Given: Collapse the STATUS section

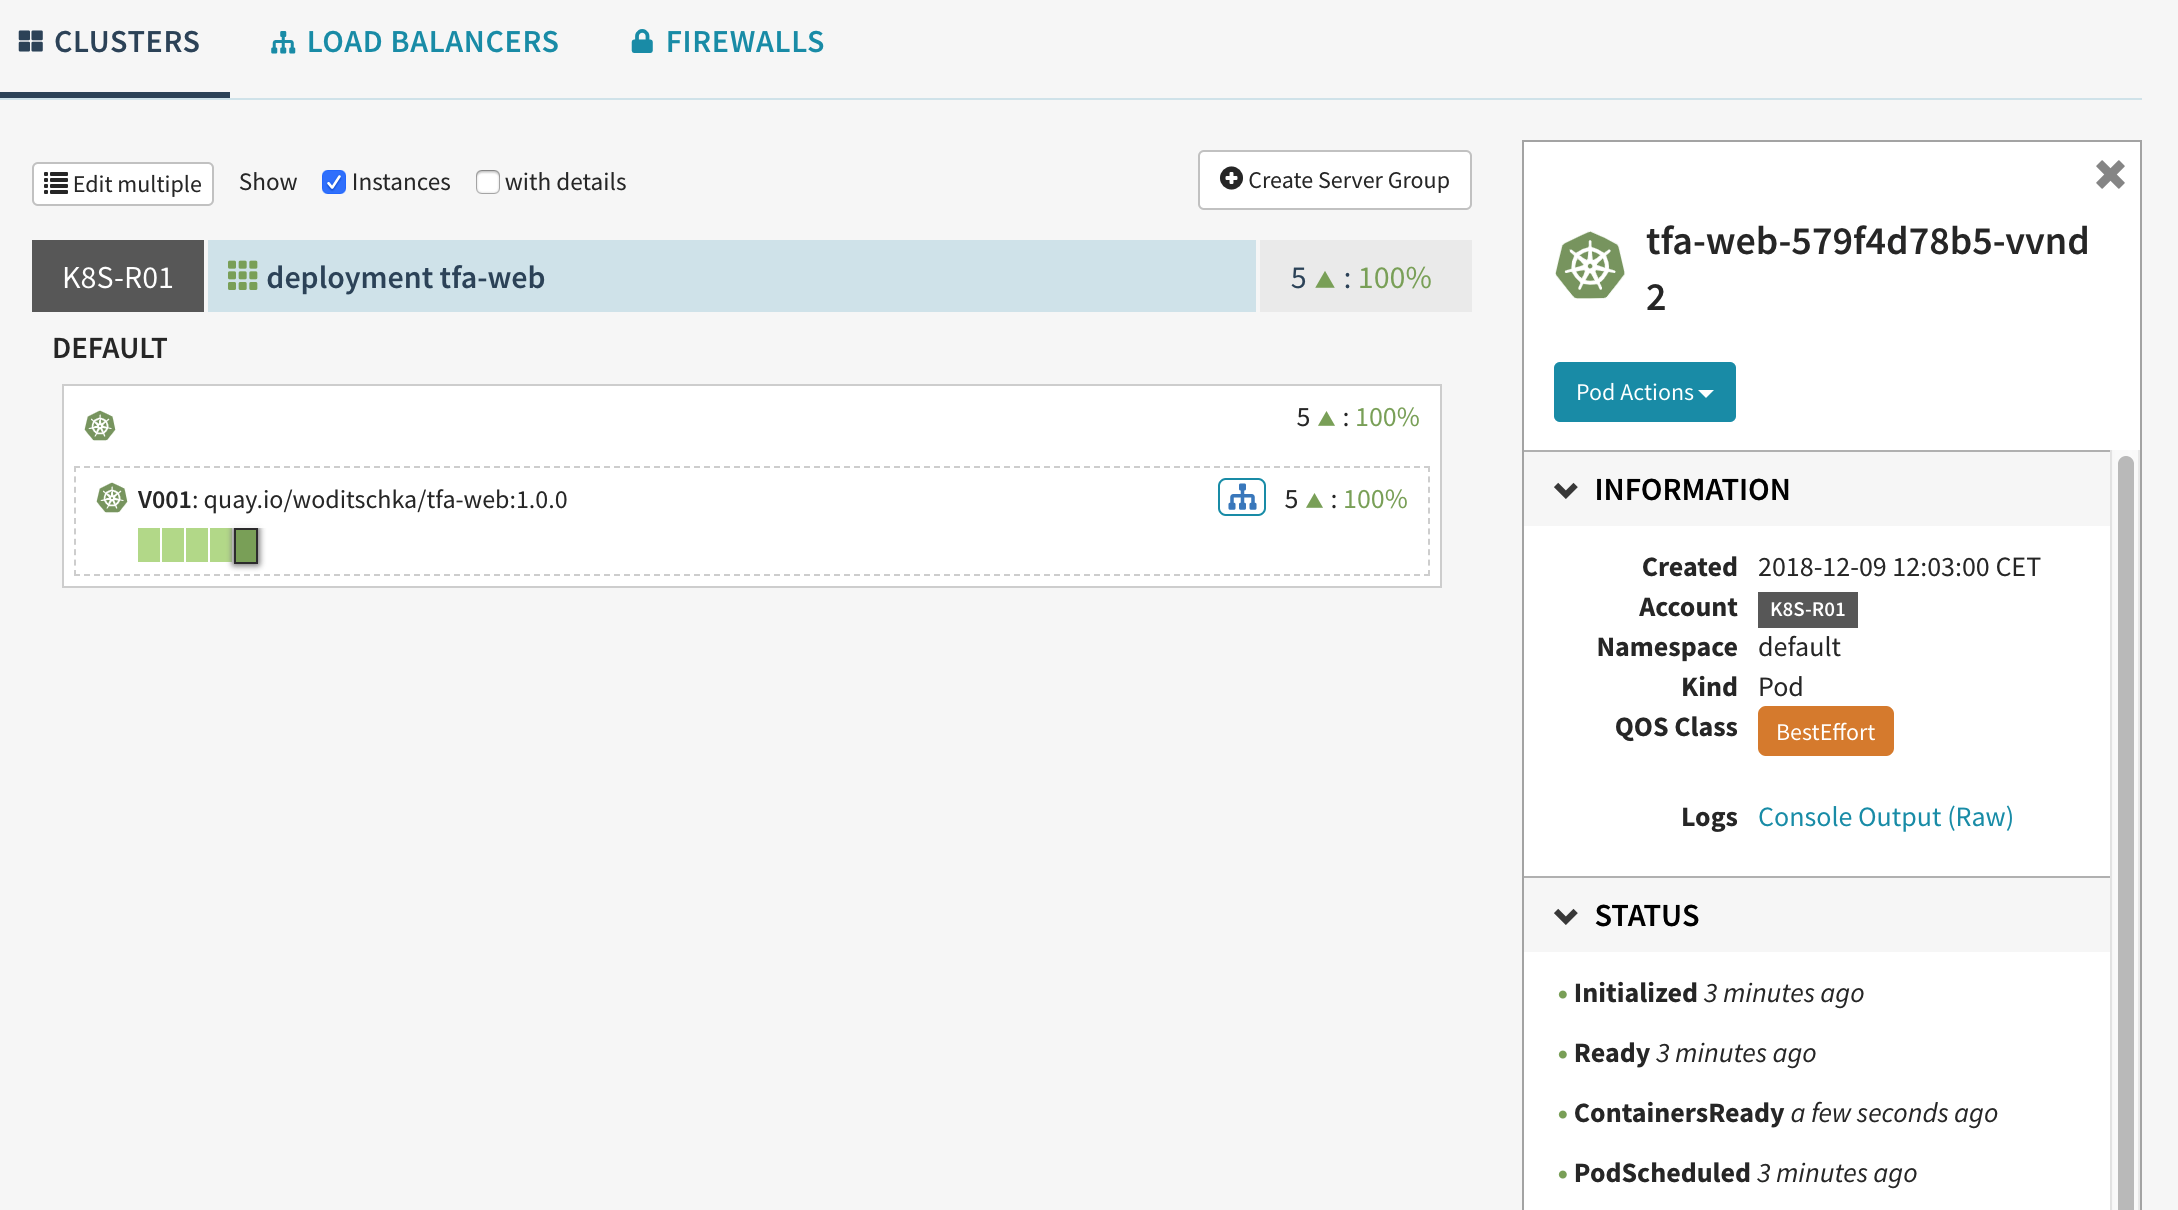Looking at the screenshot, I should pos(1566,916).
